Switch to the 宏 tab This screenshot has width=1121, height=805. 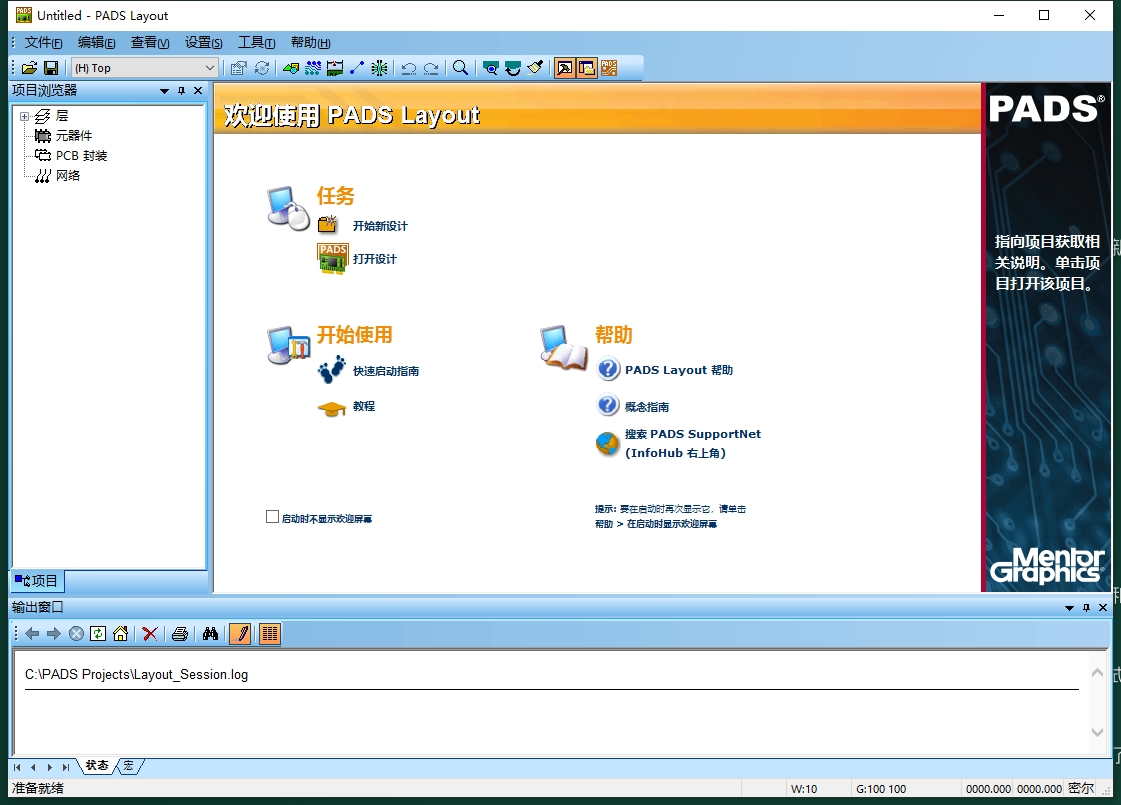coord(129,766)
